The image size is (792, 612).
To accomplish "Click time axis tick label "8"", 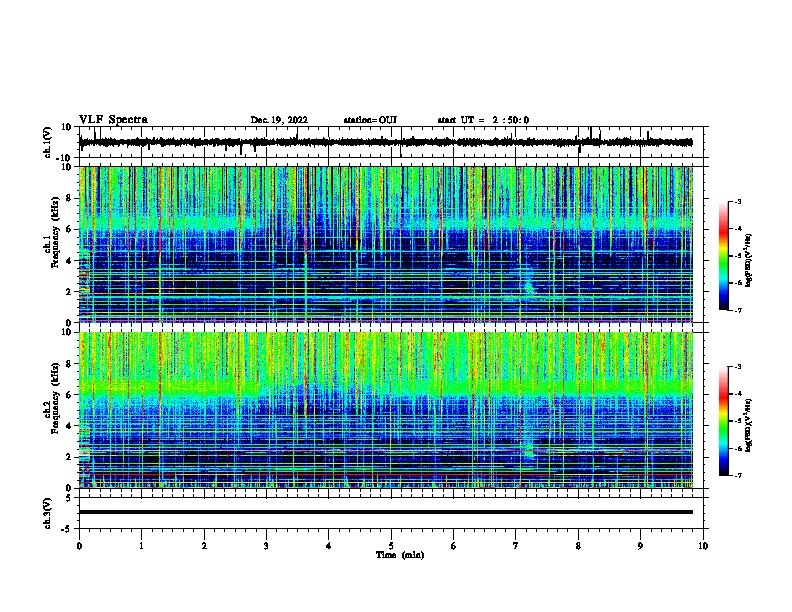I will coord(578,546).
